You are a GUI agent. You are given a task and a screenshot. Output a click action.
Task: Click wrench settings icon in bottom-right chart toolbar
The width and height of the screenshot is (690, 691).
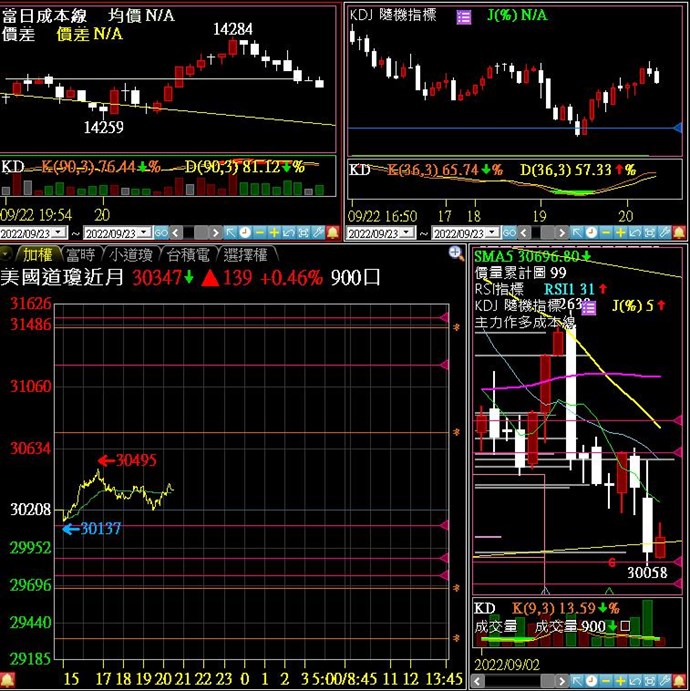coord(664,681)
